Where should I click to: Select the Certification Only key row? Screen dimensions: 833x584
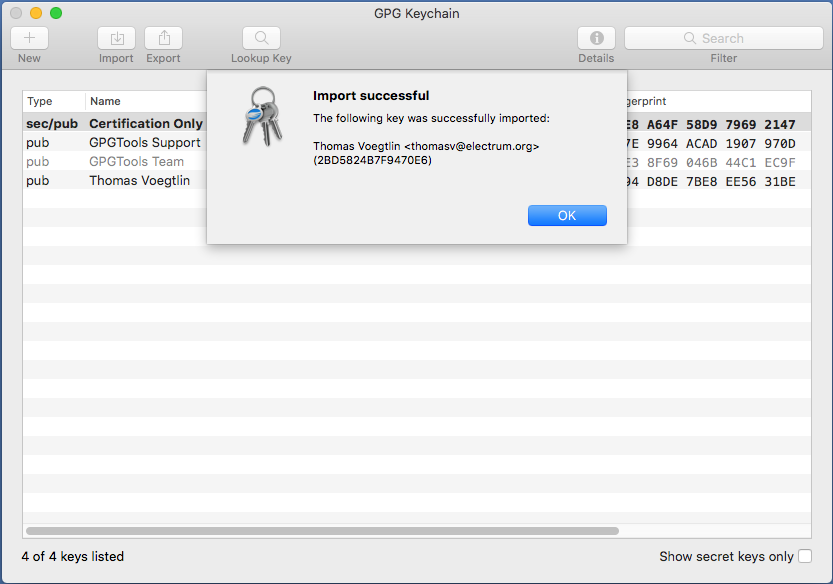point(416,124)
